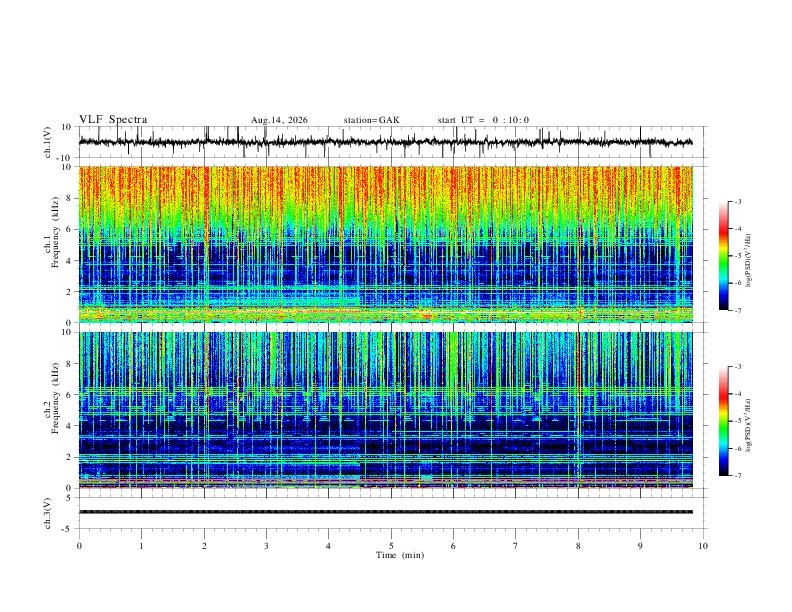Screen dimensions: 792x612
Task: Click the ch.3 flat waveform line
Action: pos(386,512)
